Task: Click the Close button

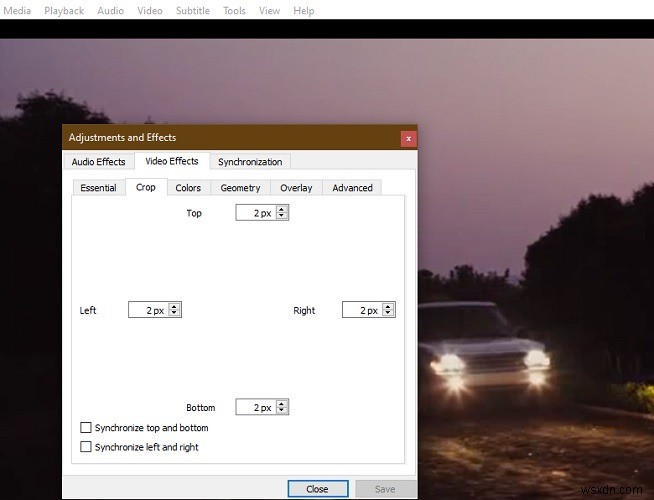Action: (318, 489)
